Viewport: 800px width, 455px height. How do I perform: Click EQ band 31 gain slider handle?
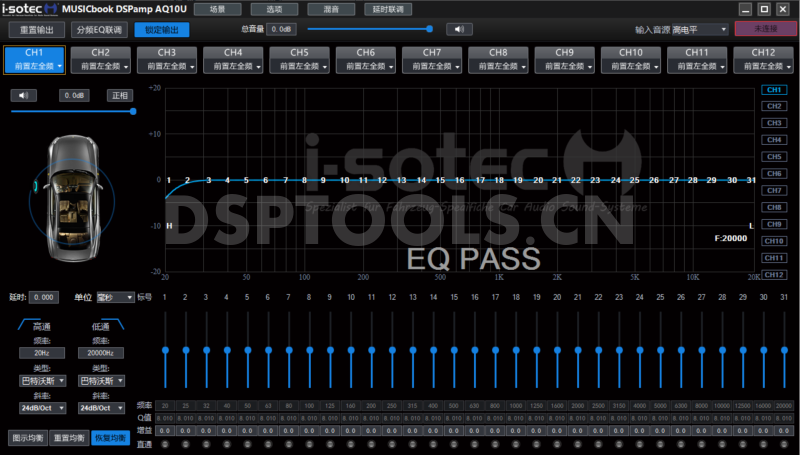coord(784,350)
